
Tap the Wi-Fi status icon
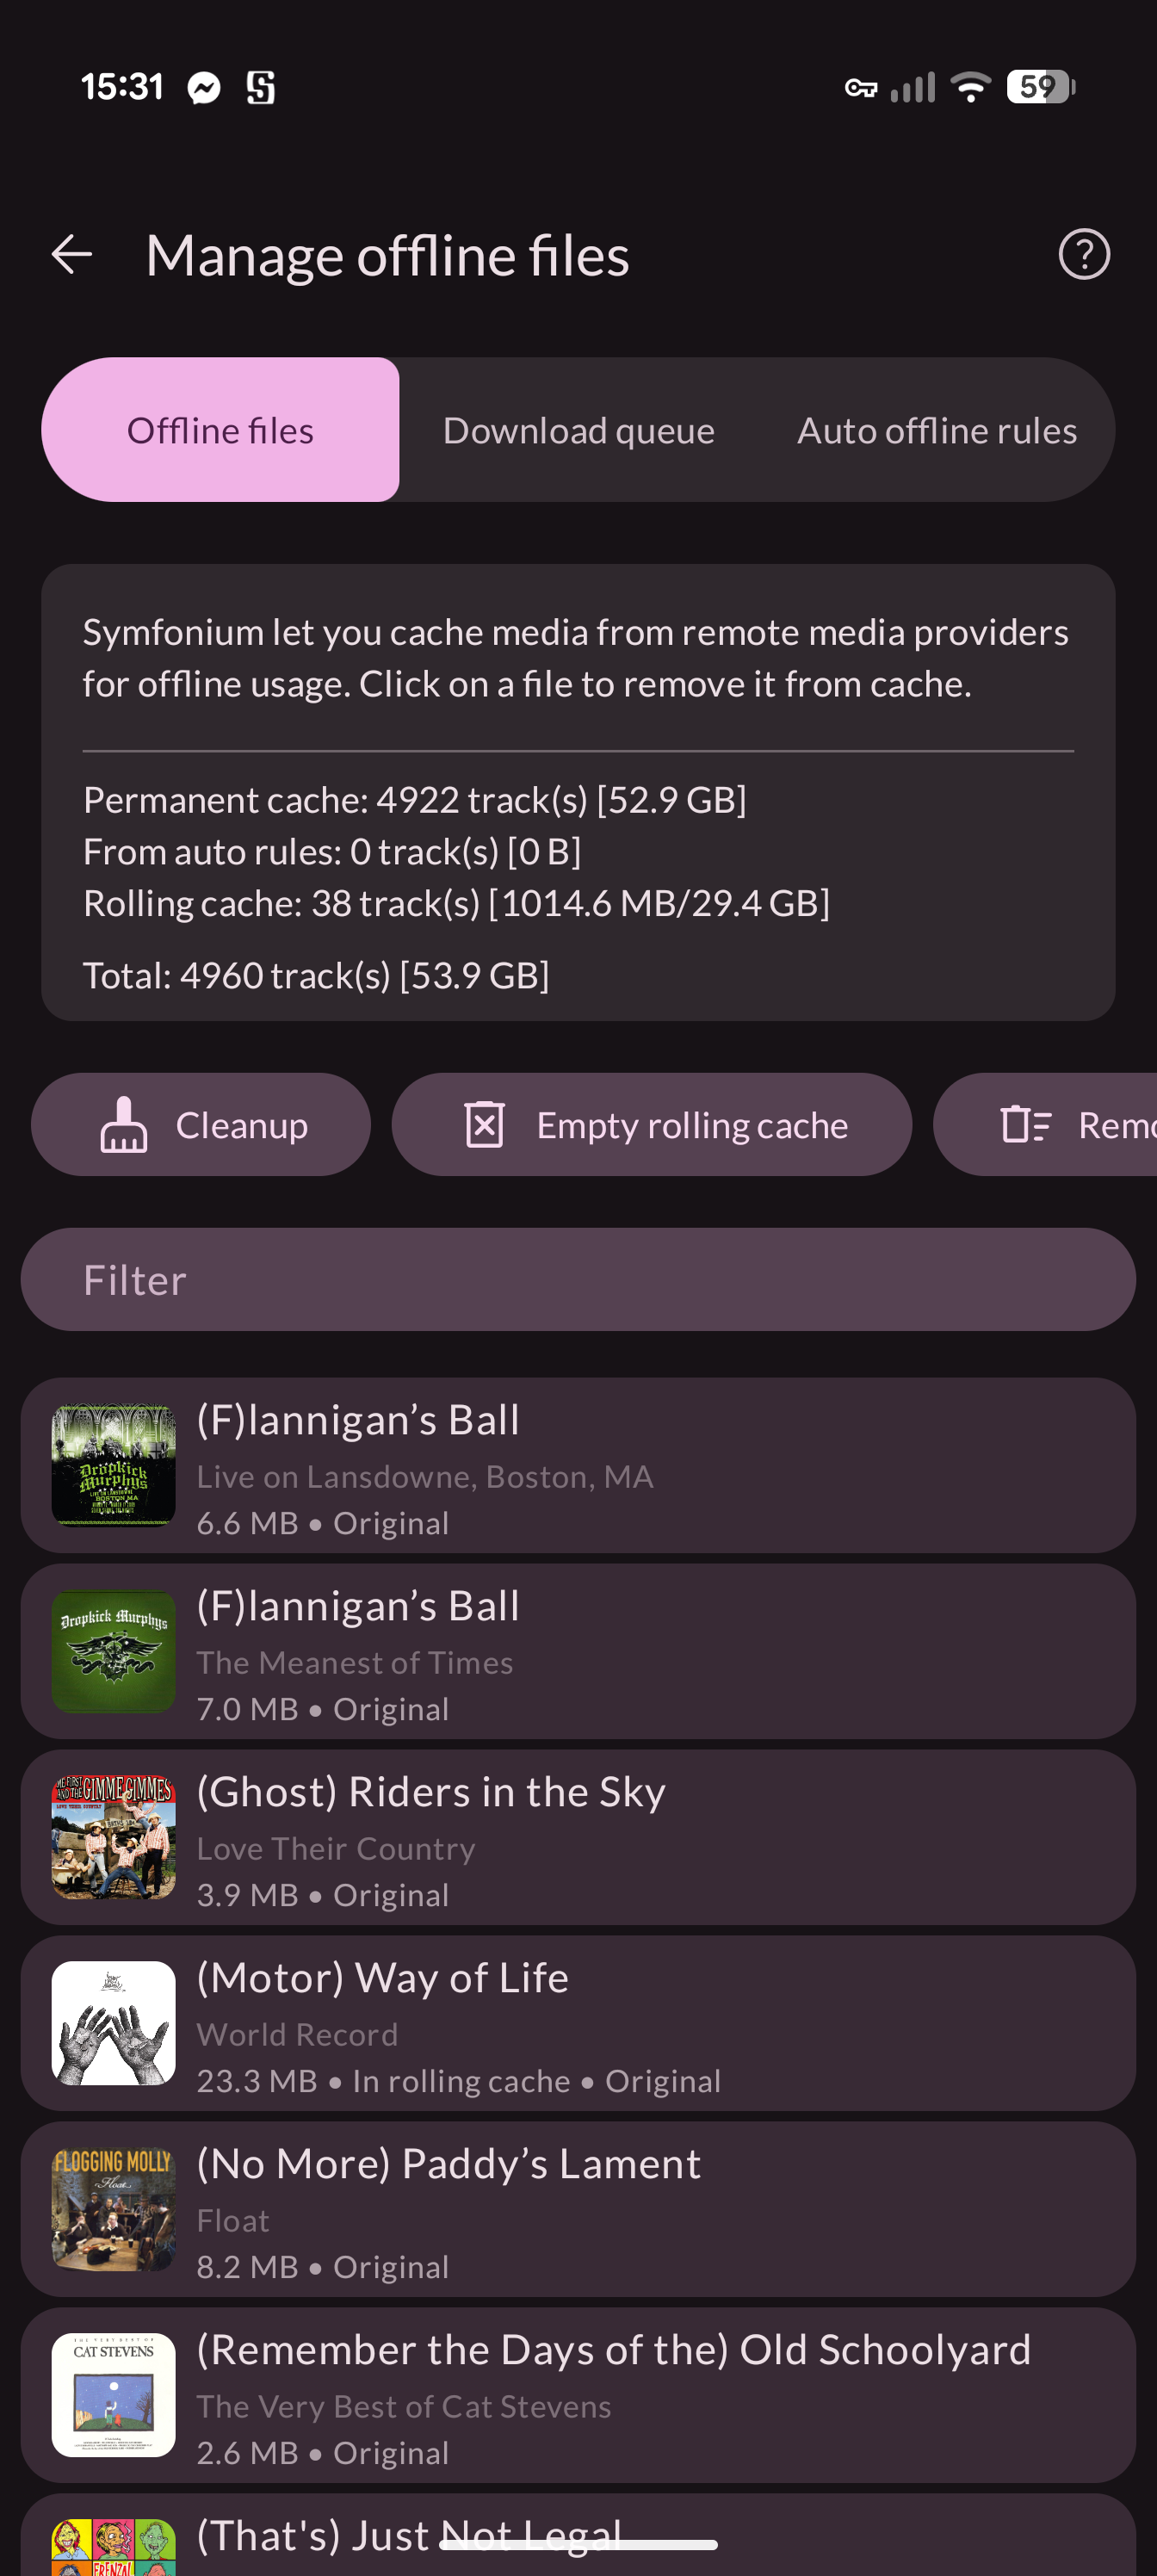pyautogui.click(x=970, y=87)
